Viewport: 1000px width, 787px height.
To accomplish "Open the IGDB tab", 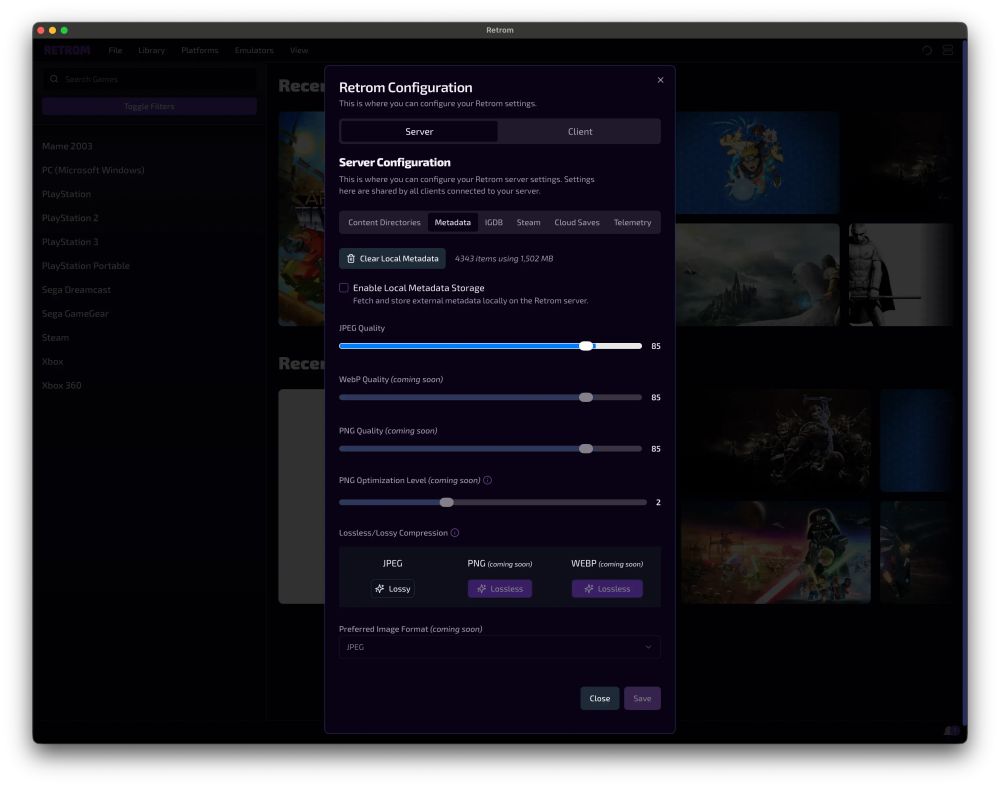I will [x=494, y=223].
